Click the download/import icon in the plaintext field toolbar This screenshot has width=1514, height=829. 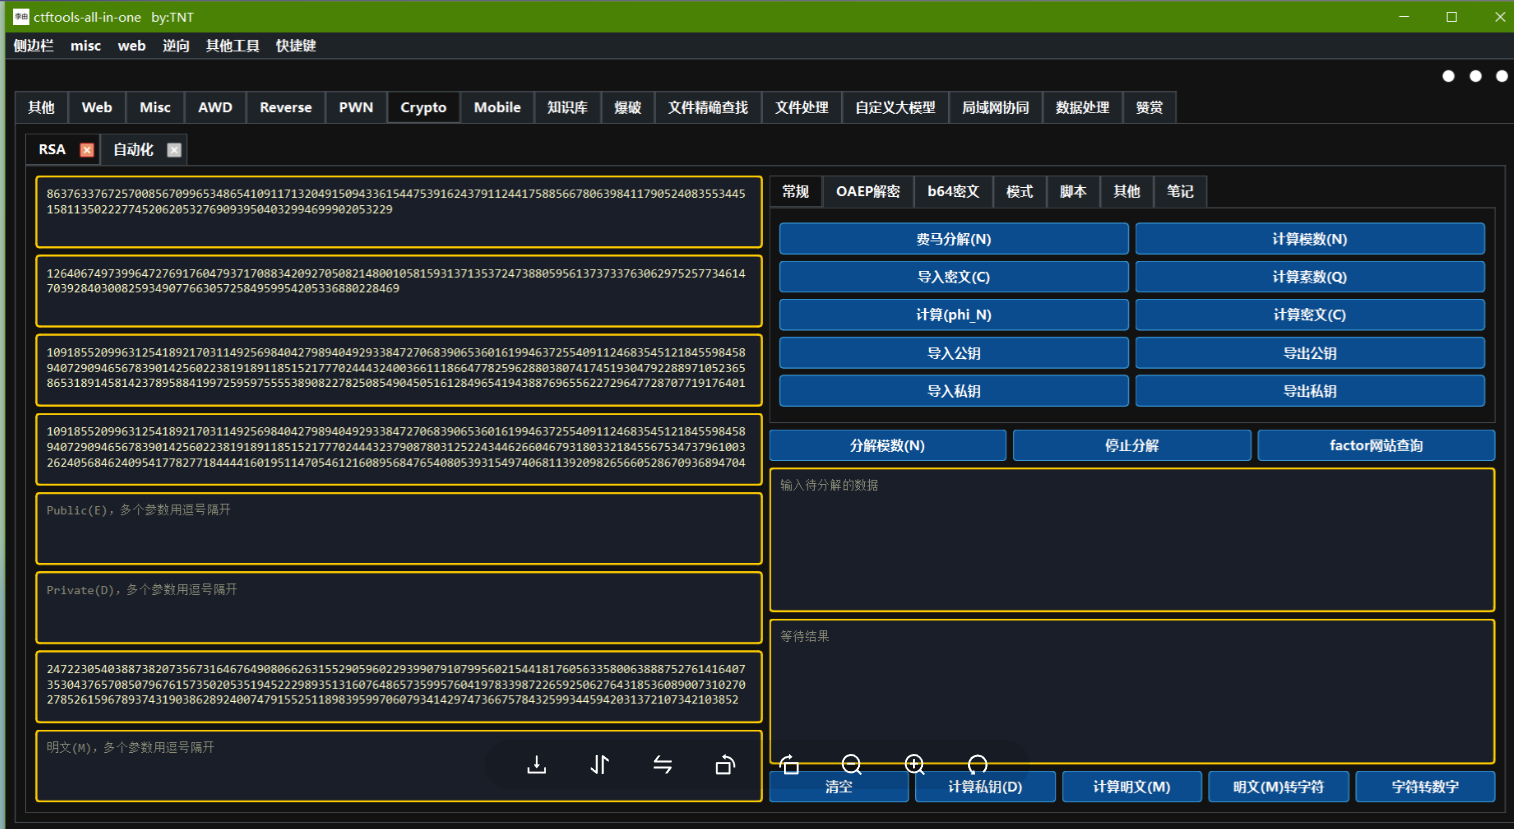coord(536,765)
